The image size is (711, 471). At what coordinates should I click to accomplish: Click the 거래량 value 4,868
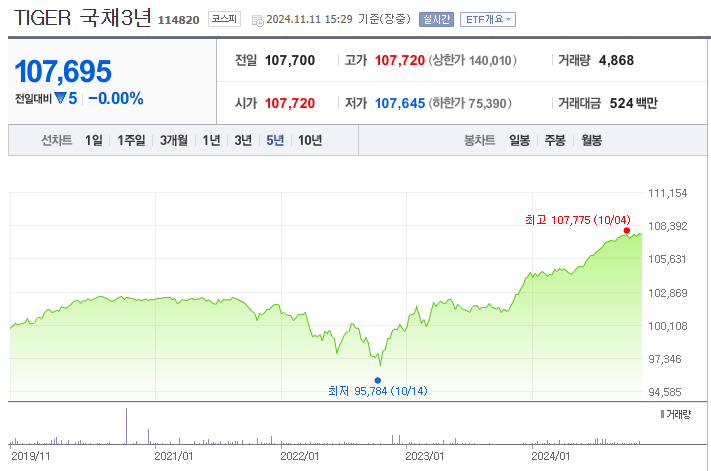(616, 60)
